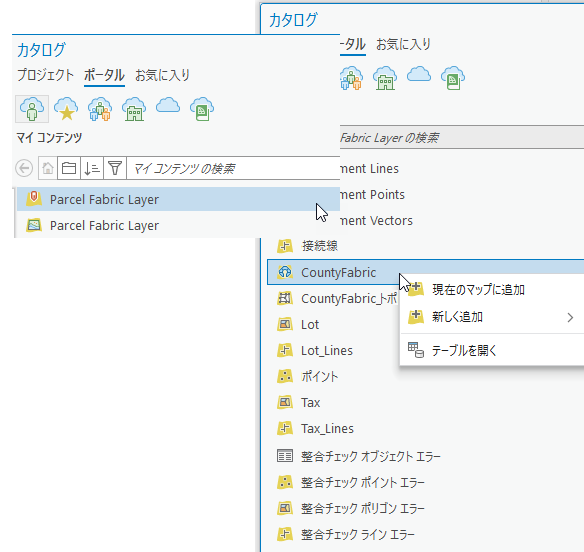Switch to the プロジェクト tab
This screenshot has width=584, height=552.
pos(45,75)
